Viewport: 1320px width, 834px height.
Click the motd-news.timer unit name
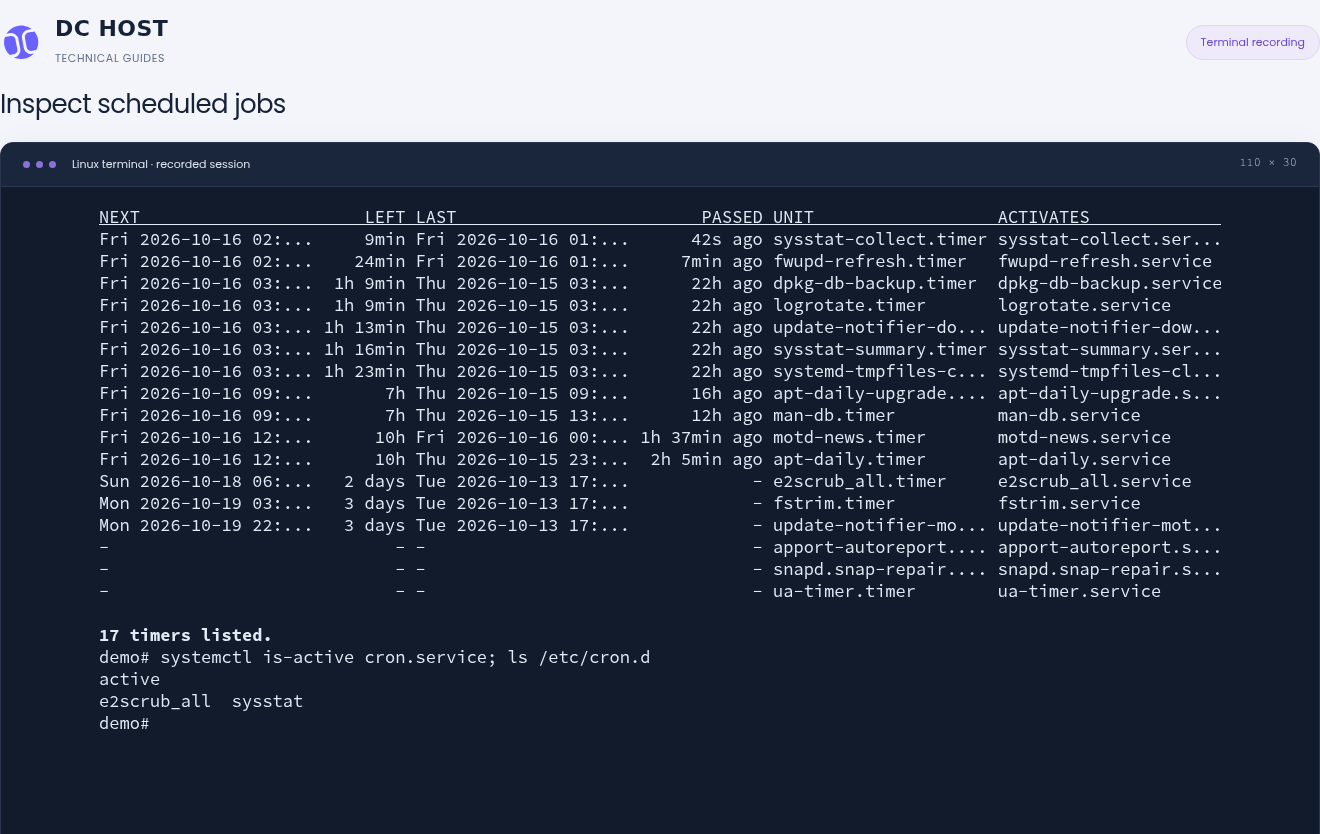(x=849, y=437)
